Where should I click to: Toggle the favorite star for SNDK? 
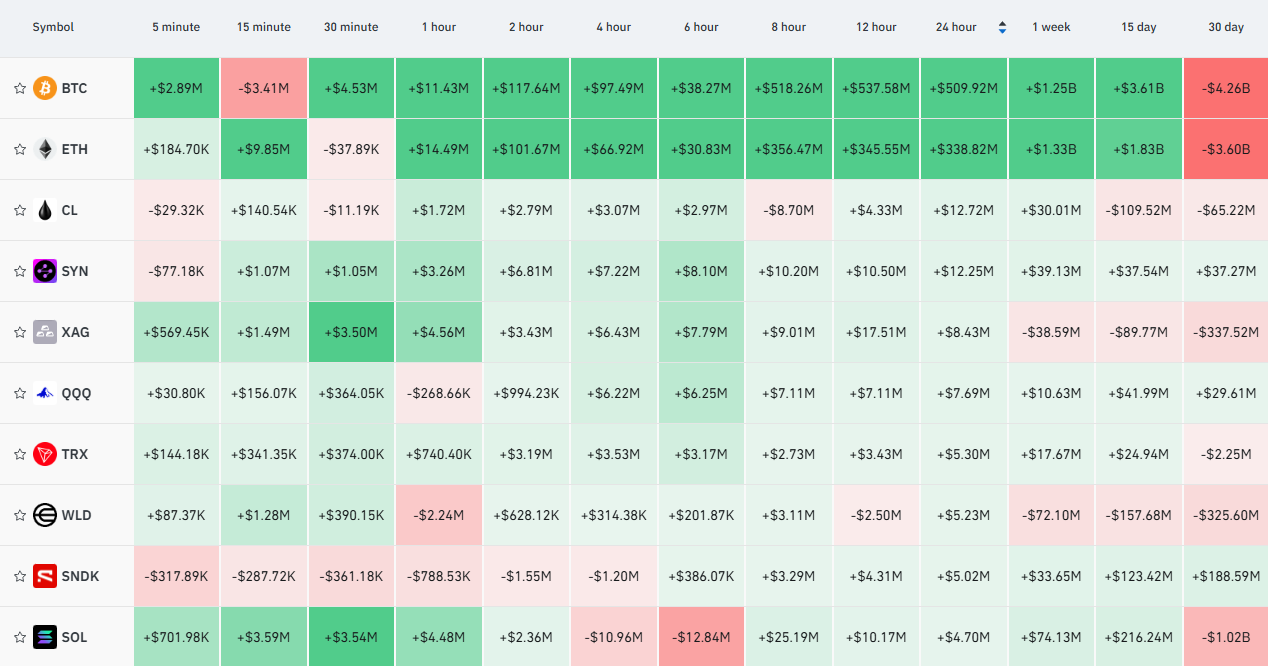pyautogui.click(x=19, y=576)
